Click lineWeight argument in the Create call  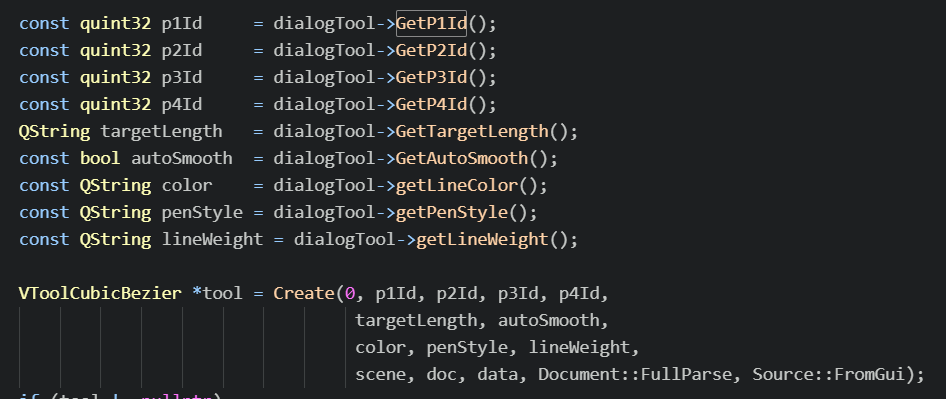pyautogui.click(x=580, y=348)
